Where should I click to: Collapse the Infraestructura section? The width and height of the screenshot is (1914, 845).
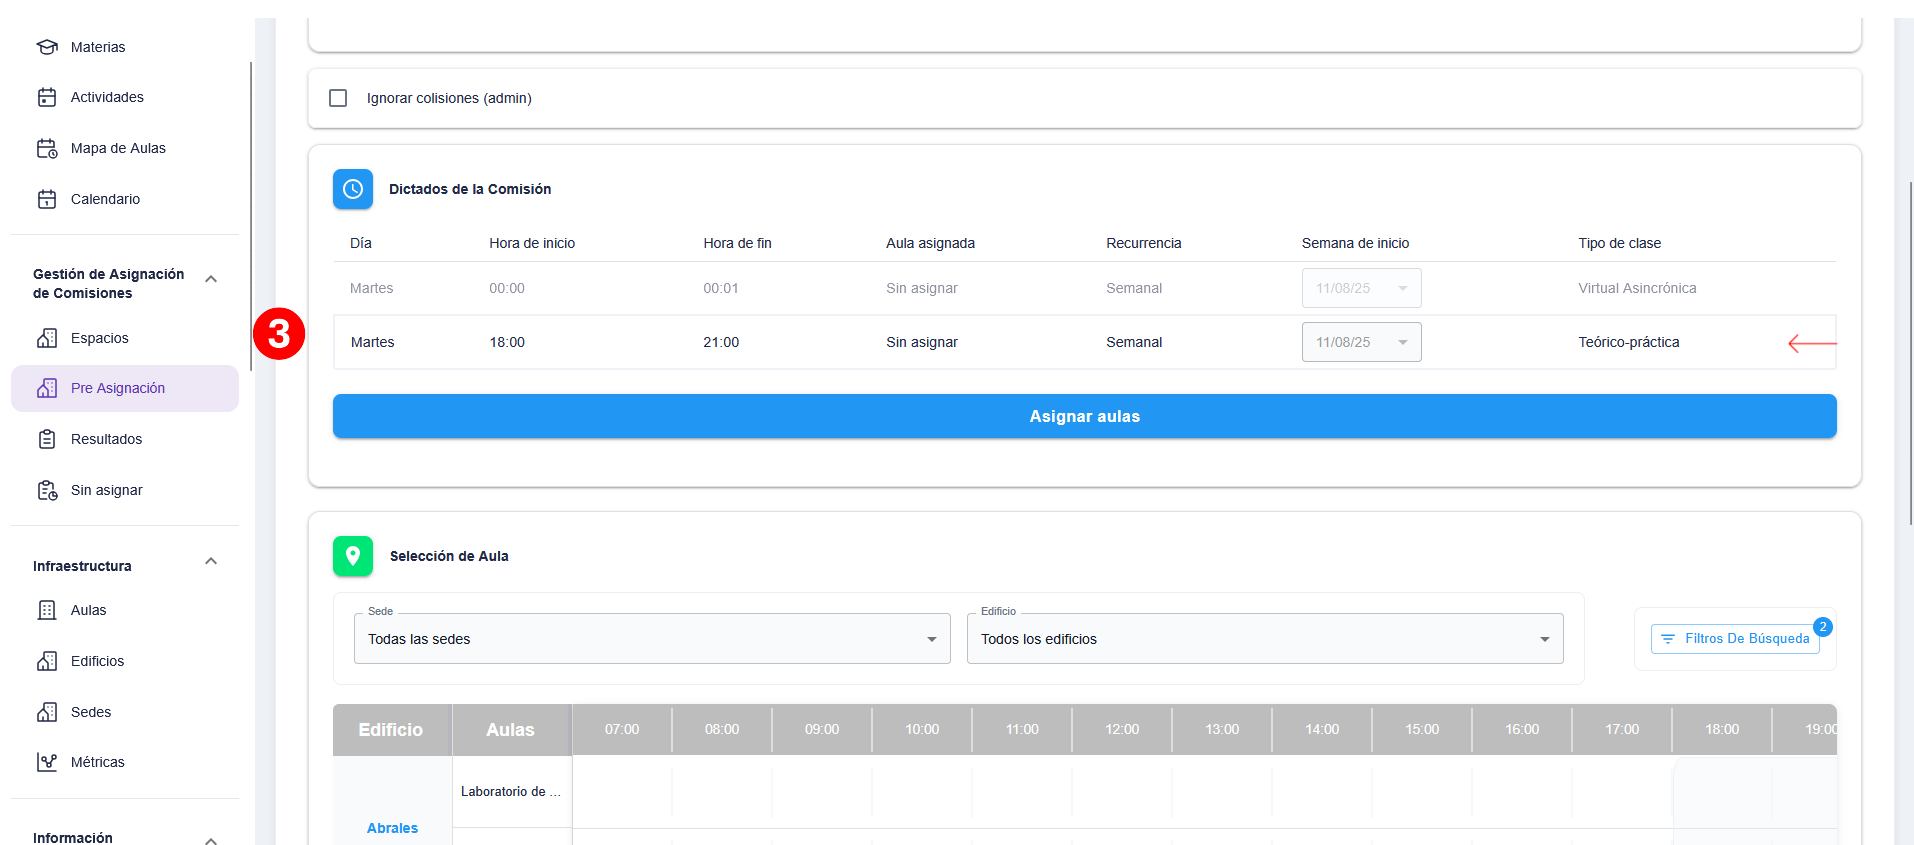[x=211, y=561]
